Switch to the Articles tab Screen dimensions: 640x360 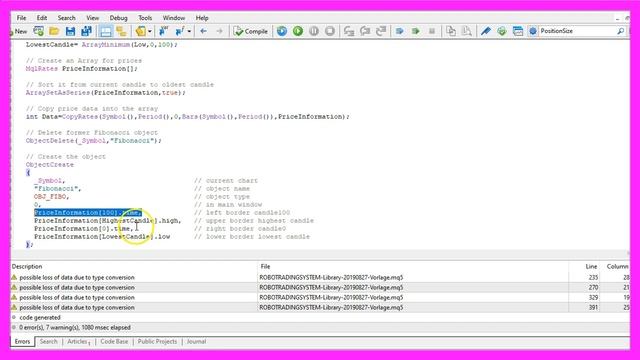pos(78,342)
